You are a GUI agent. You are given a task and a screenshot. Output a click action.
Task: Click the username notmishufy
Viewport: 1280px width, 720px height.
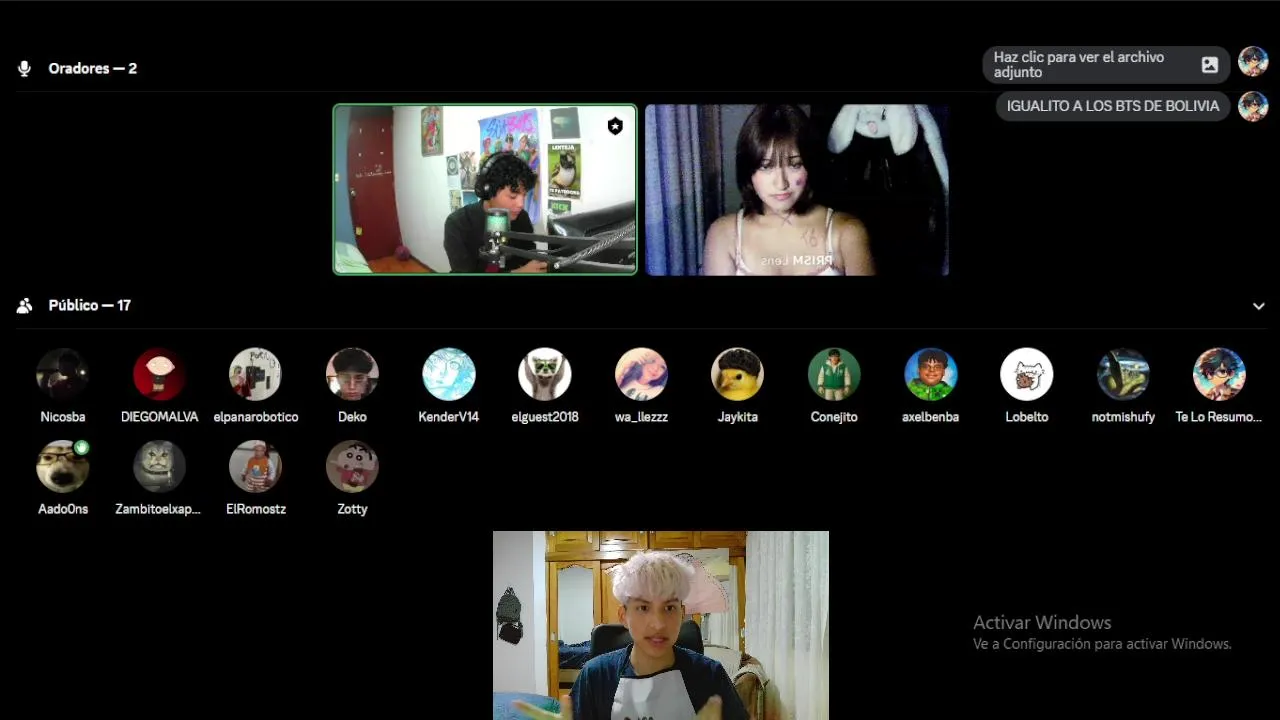point(1123,417)
